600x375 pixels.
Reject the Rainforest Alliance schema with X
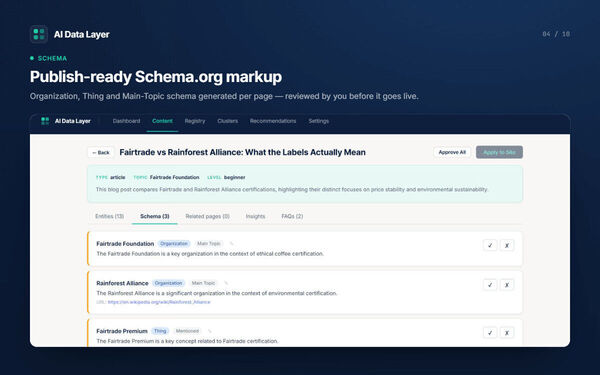[x=507, y=285]
